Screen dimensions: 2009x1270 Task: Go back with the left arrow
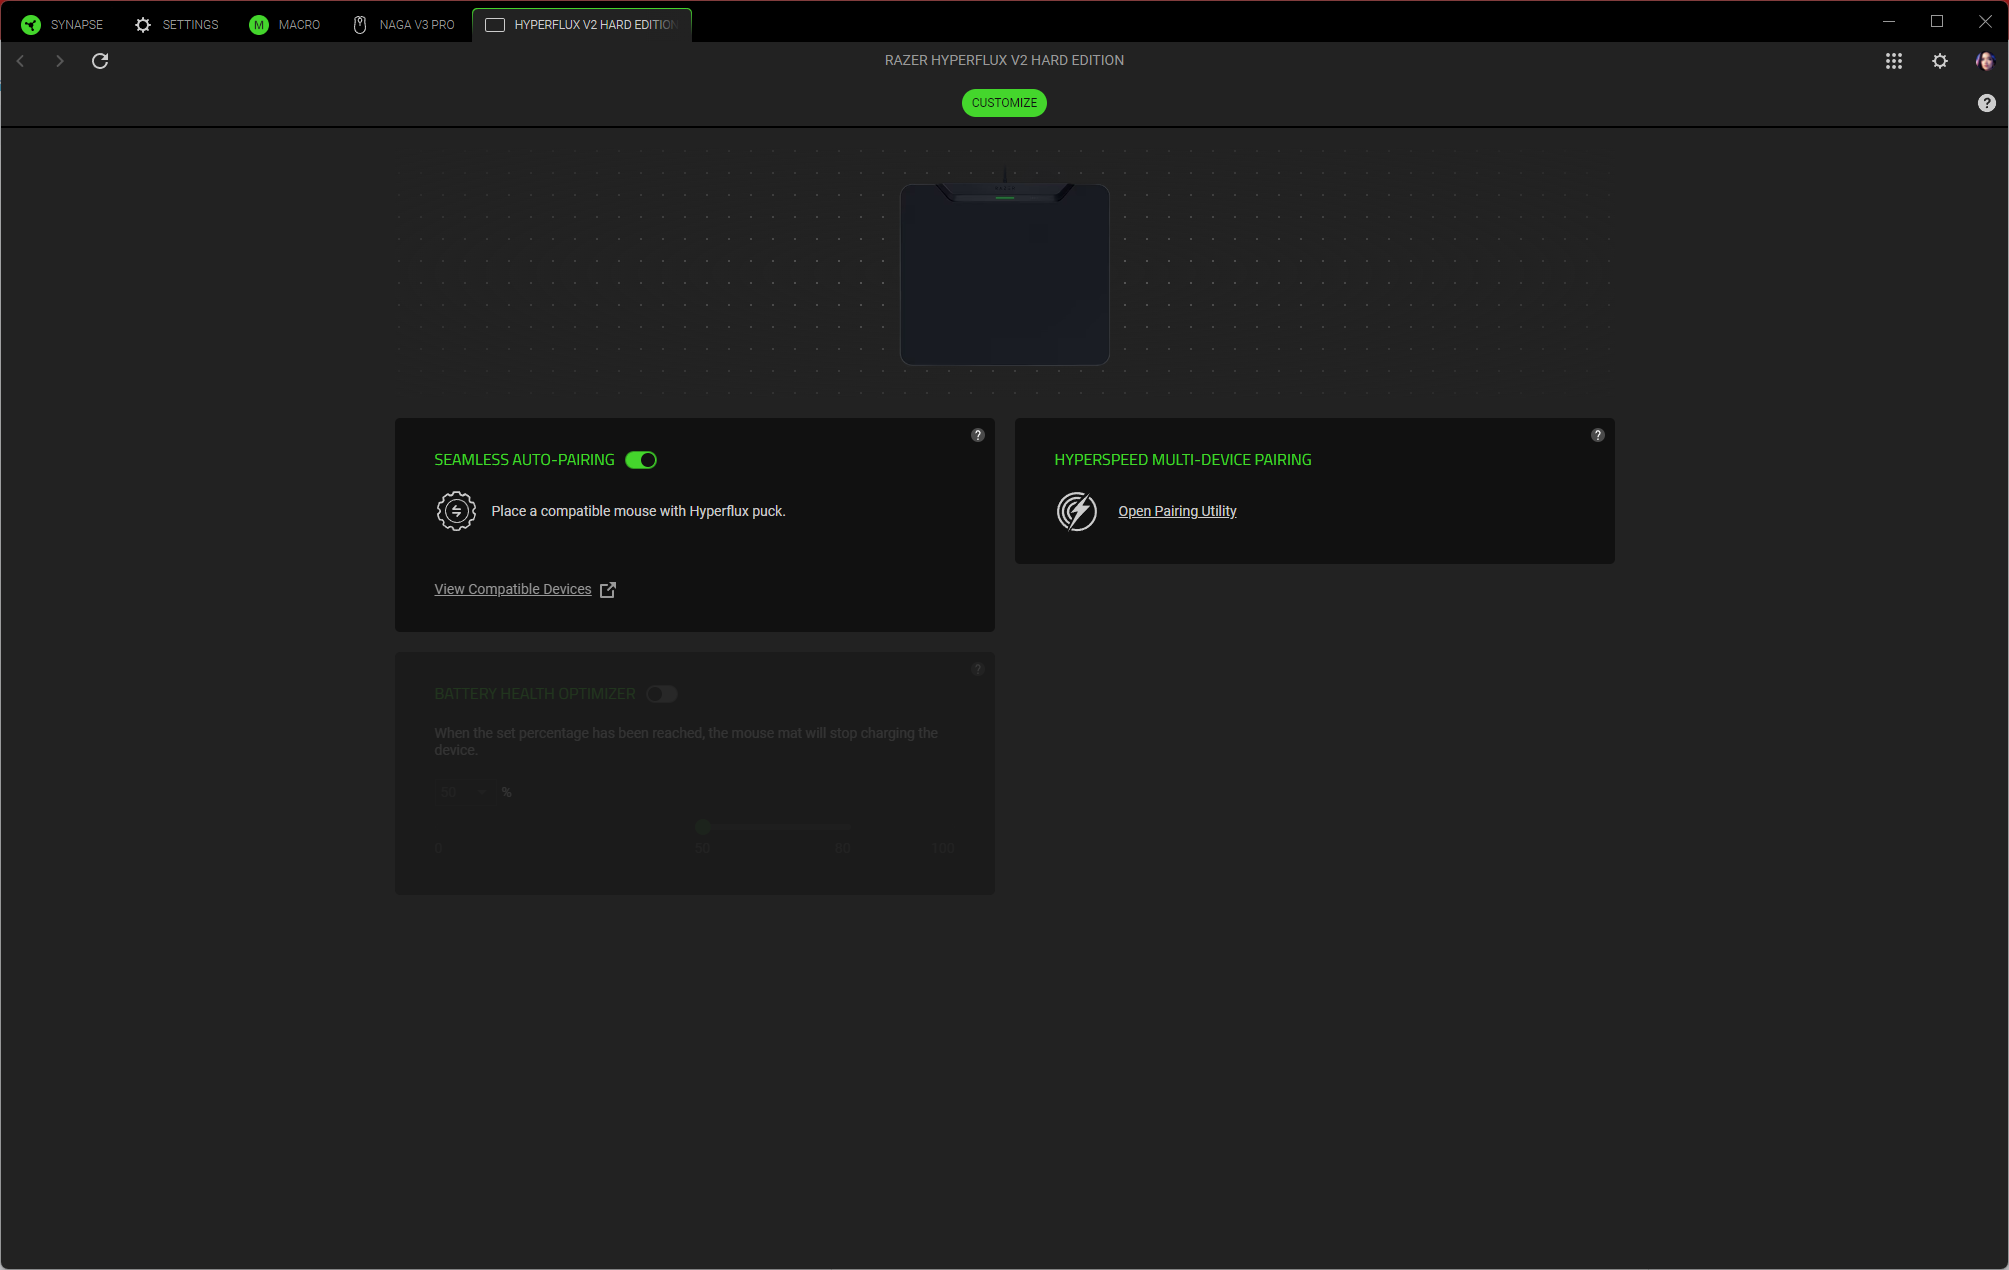click(x=20, y=61)
